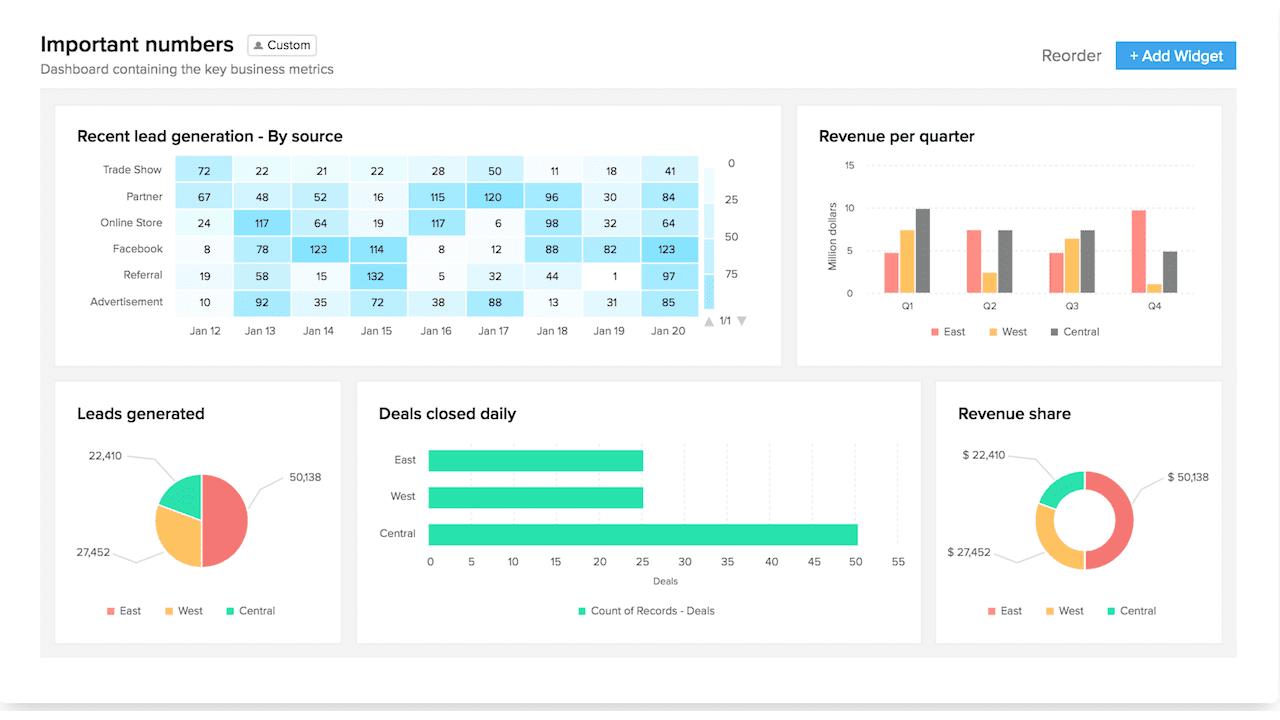The image size is (1280, 720).
Task: Click the Add Widget button
Action: point(1175,56)
